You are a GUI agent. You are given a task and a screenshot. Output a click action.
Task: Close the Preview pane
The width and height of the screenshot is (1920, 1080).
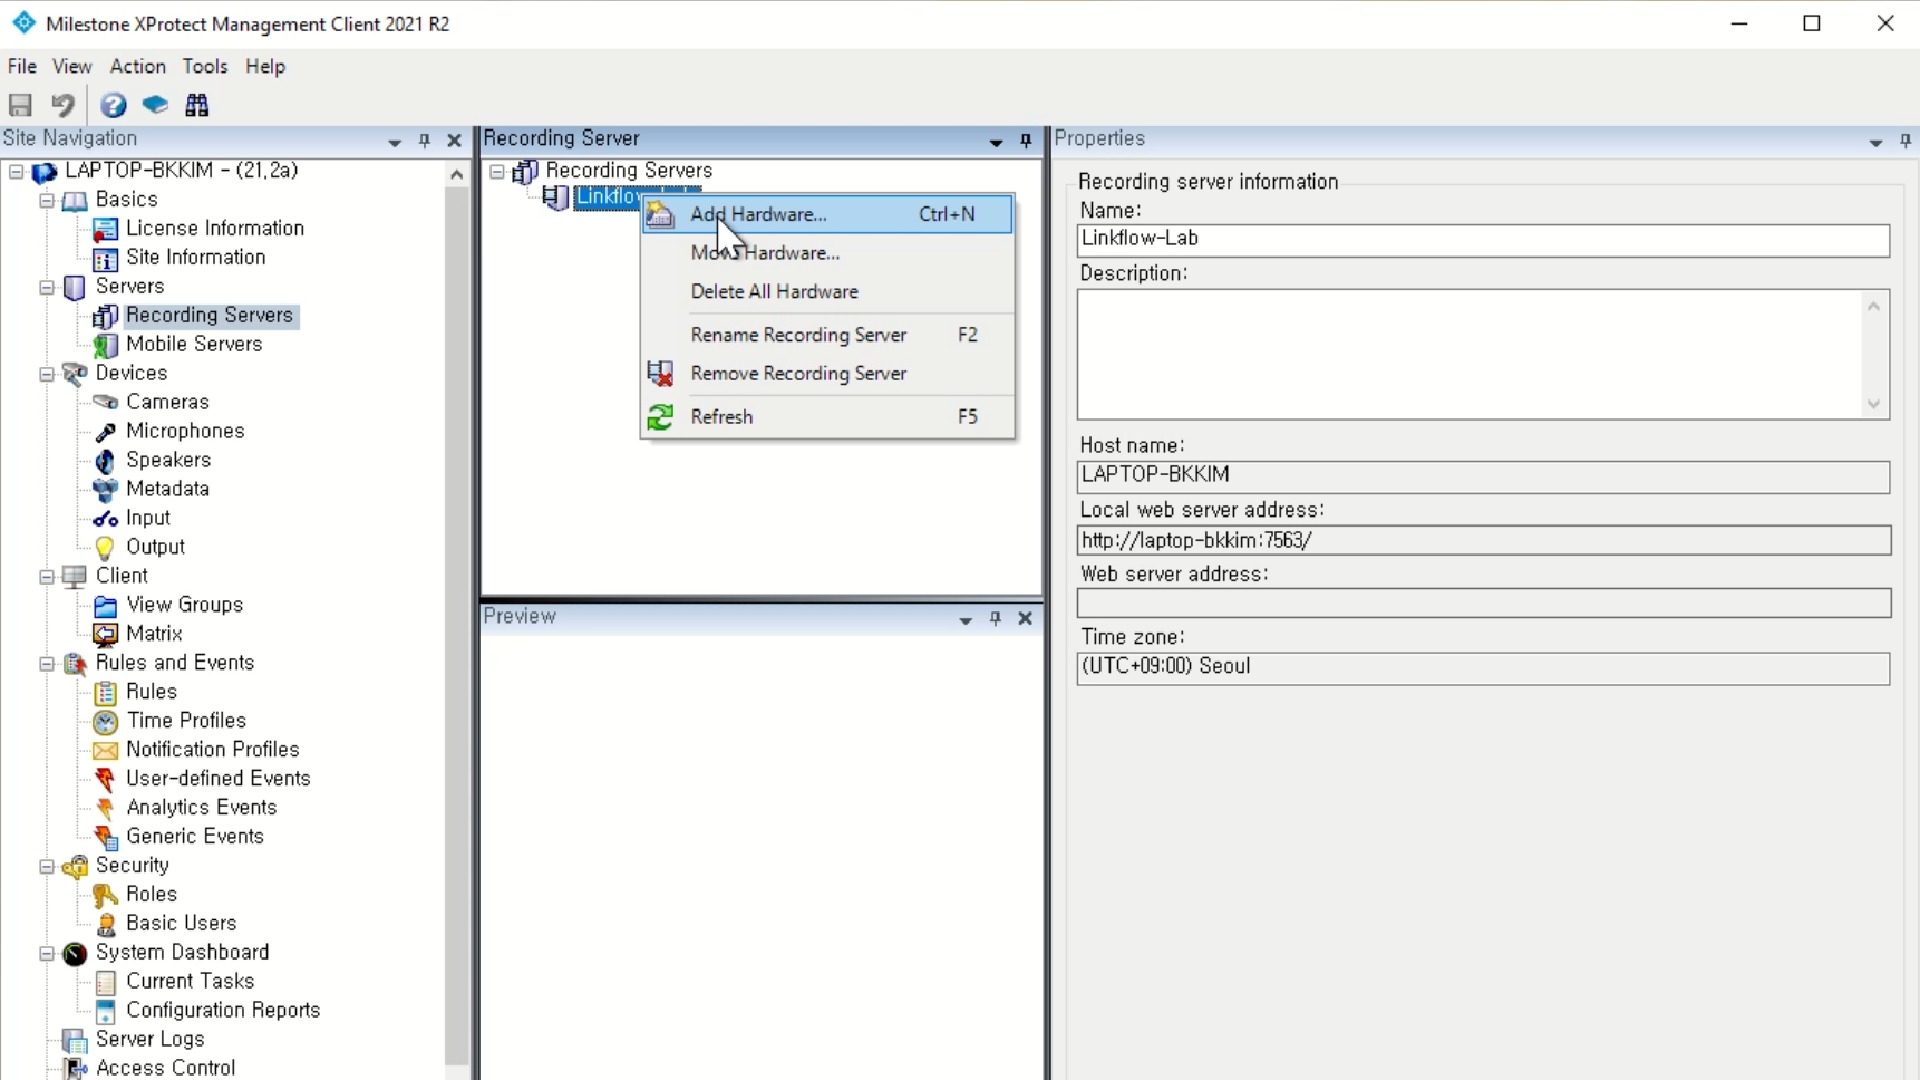[1025, 619]
